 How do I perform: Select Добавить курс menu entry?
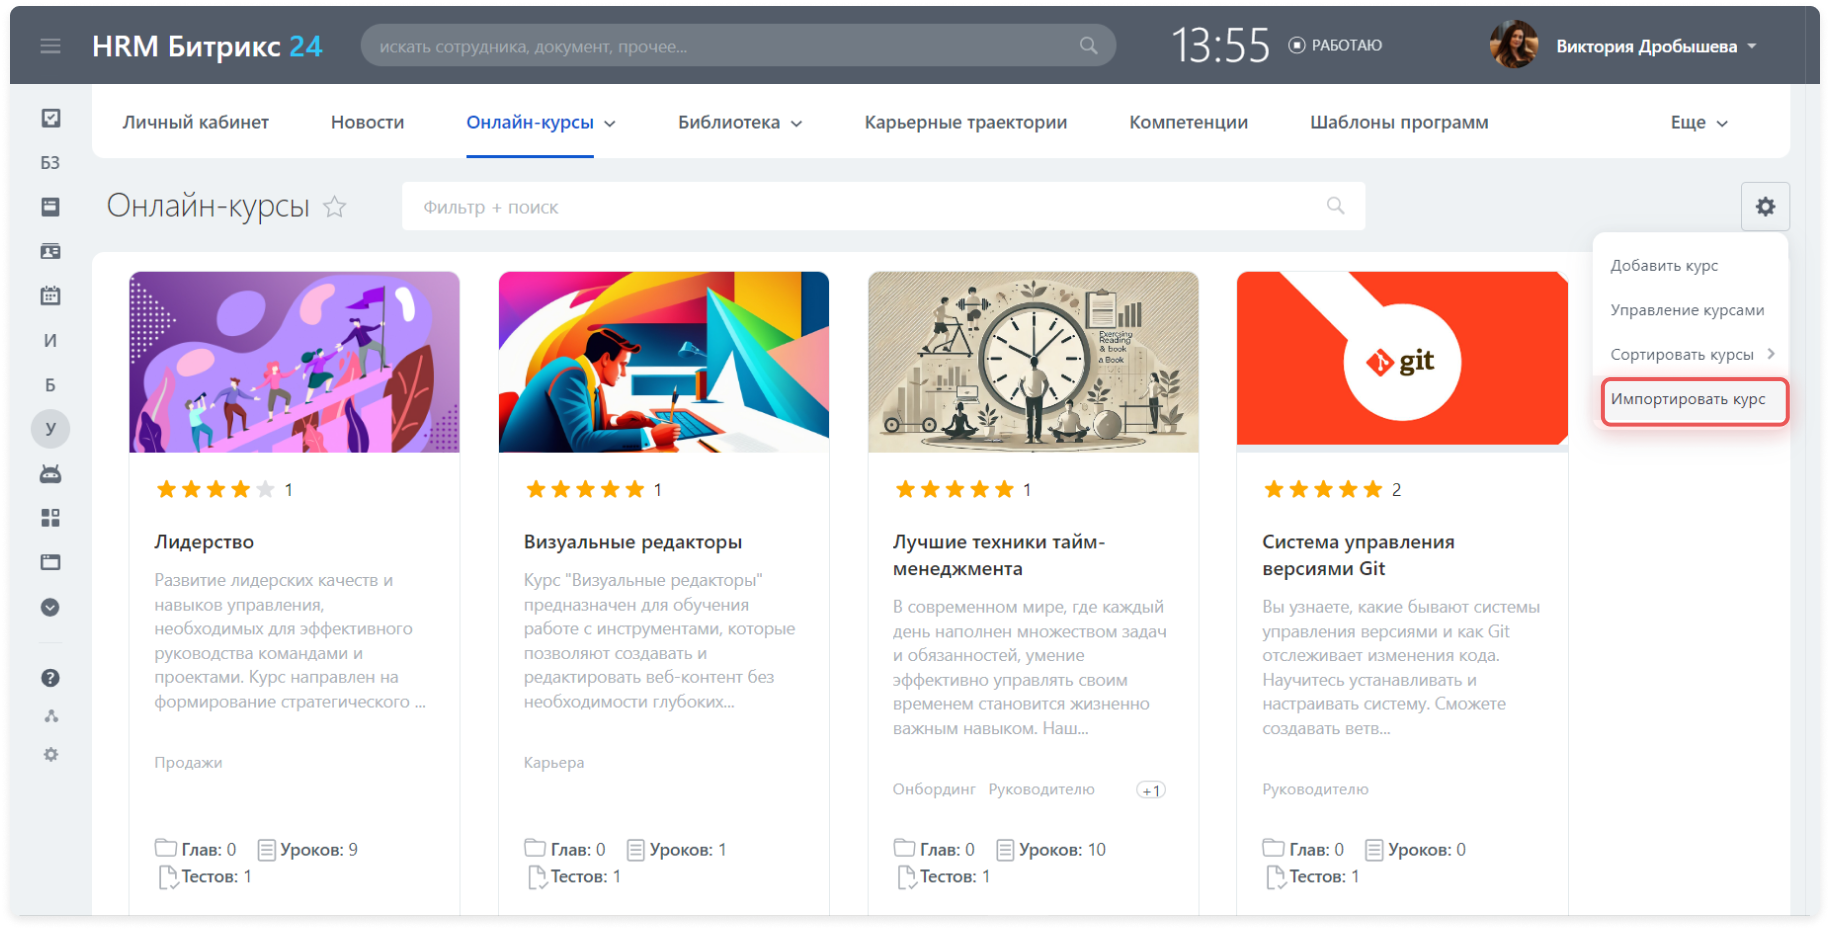(x=1664, y=265)
